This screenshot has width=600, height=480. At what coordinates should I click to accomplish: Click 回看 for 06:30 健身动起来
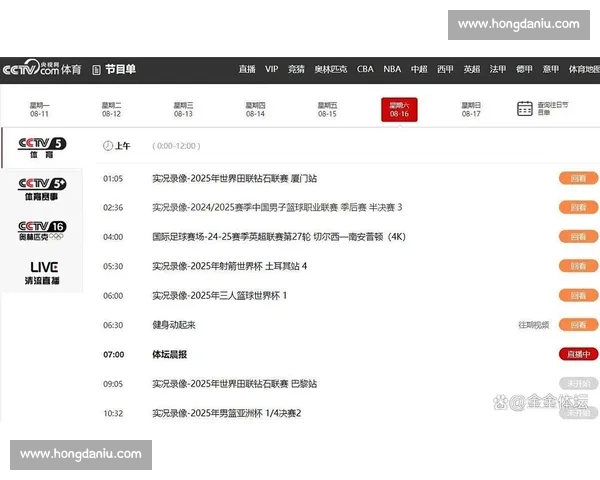578,325
